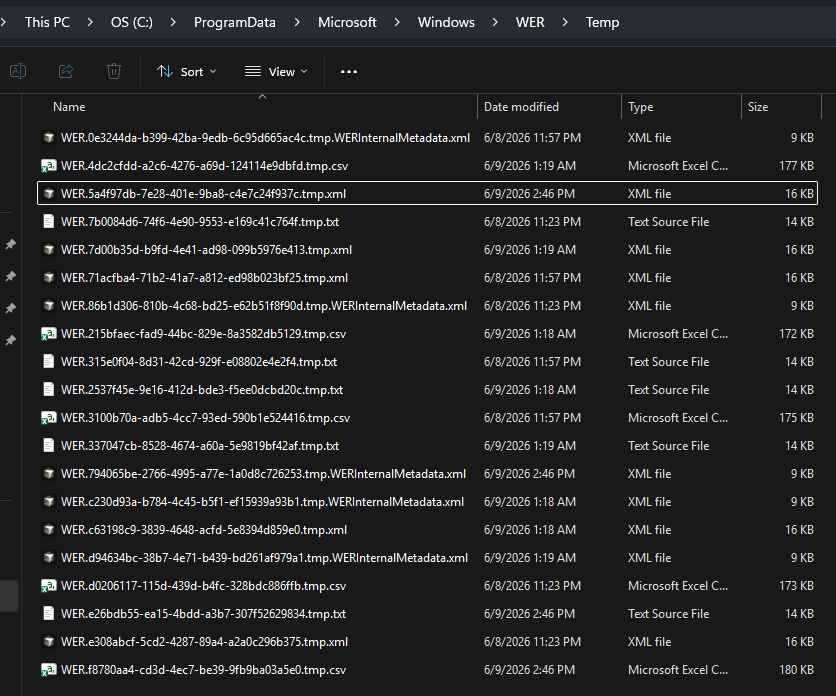The width and height of the screenshot is (836, 696).
Task: Expand chevron after This PC breadcrumb
Action: [x=90, y=22]
